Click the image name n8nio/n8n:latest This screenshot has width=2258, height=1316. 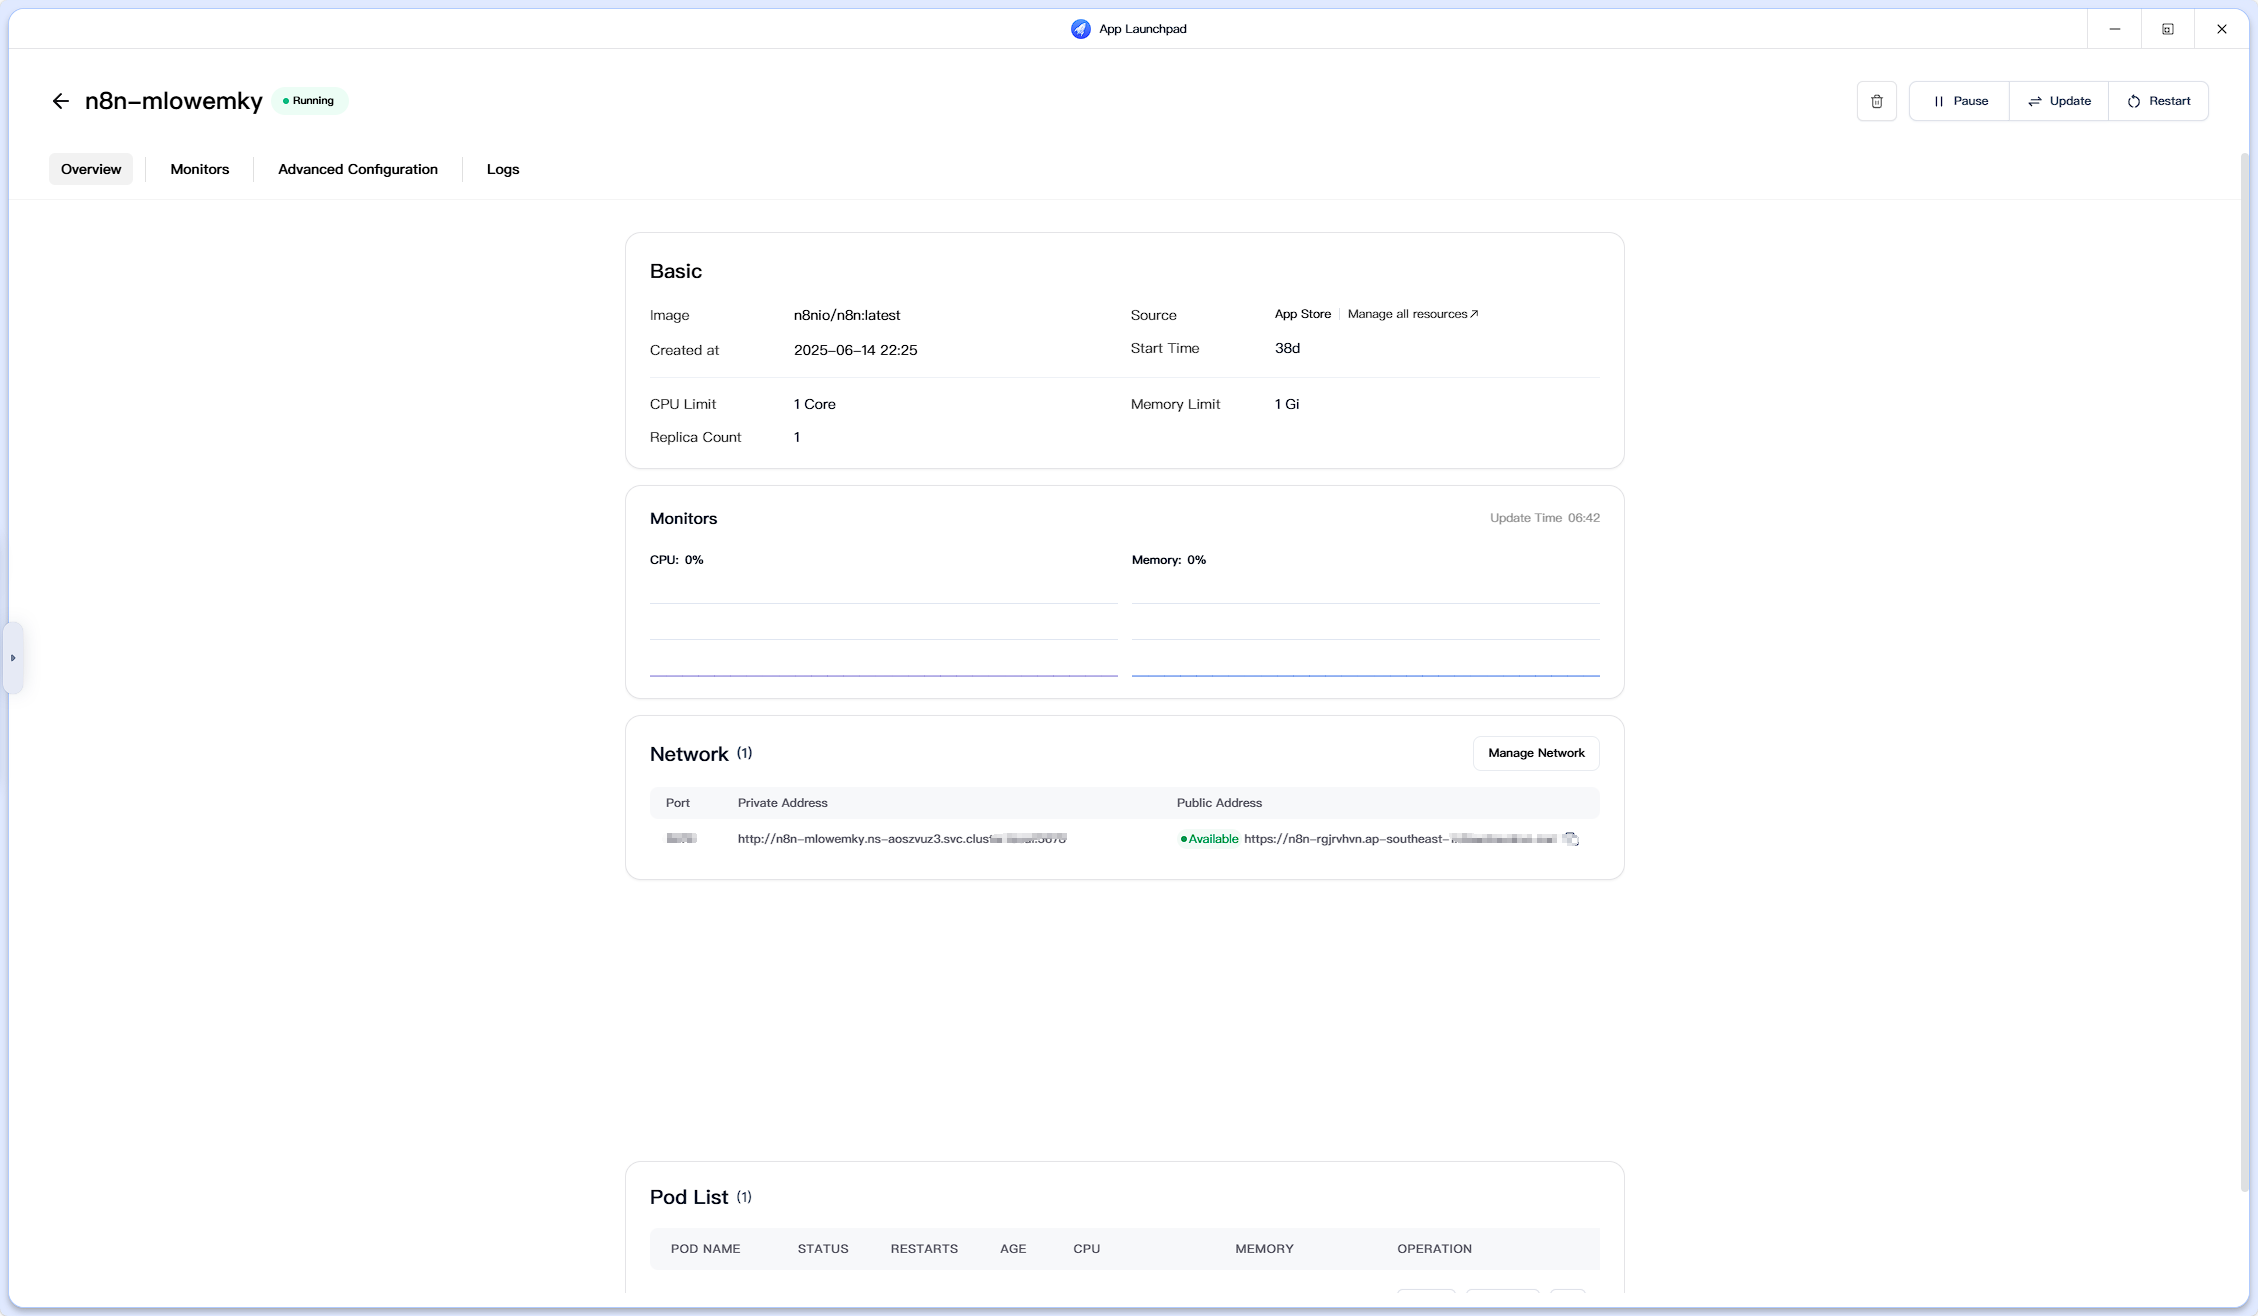click(847, 315)
